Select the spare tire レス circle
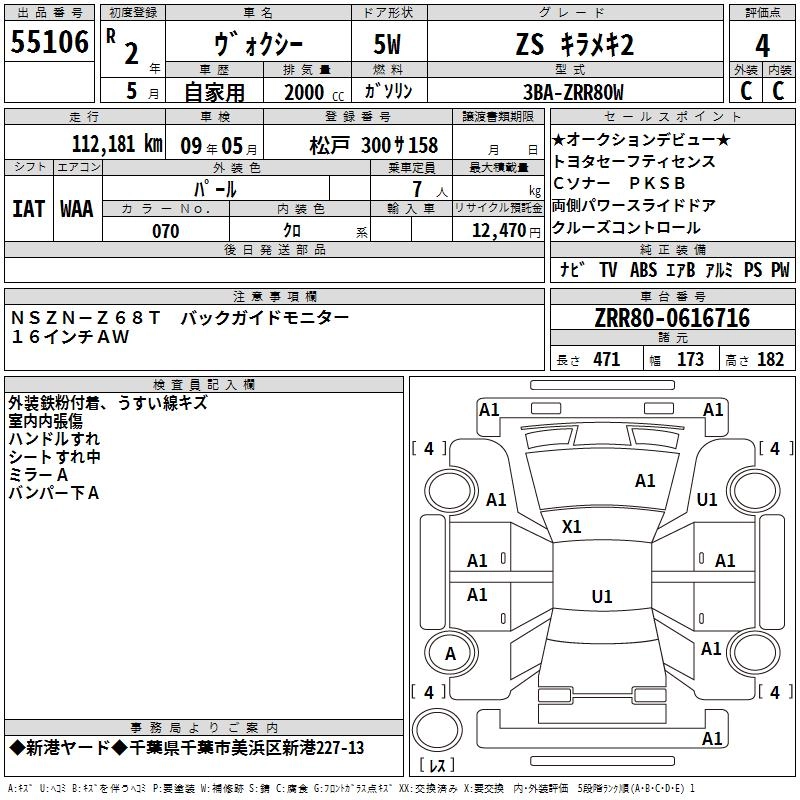Screen dimensions: 800x800 (437, 729)
